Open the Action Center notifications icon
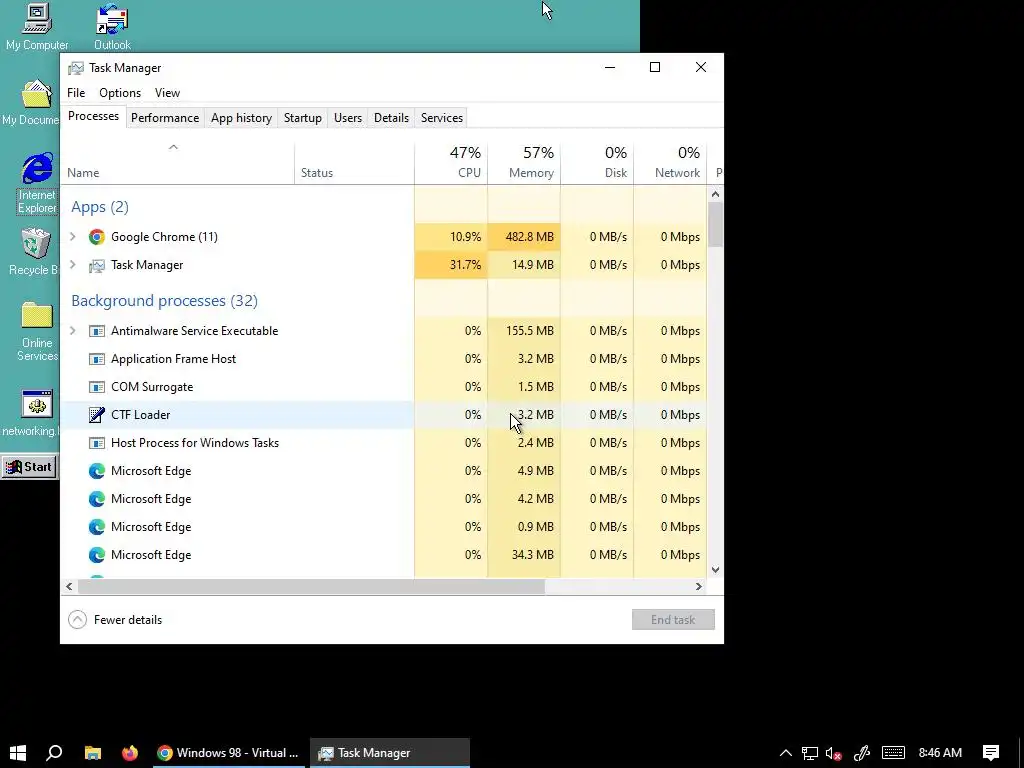The width and height of the screenshot is (1024, 768). 991,753
